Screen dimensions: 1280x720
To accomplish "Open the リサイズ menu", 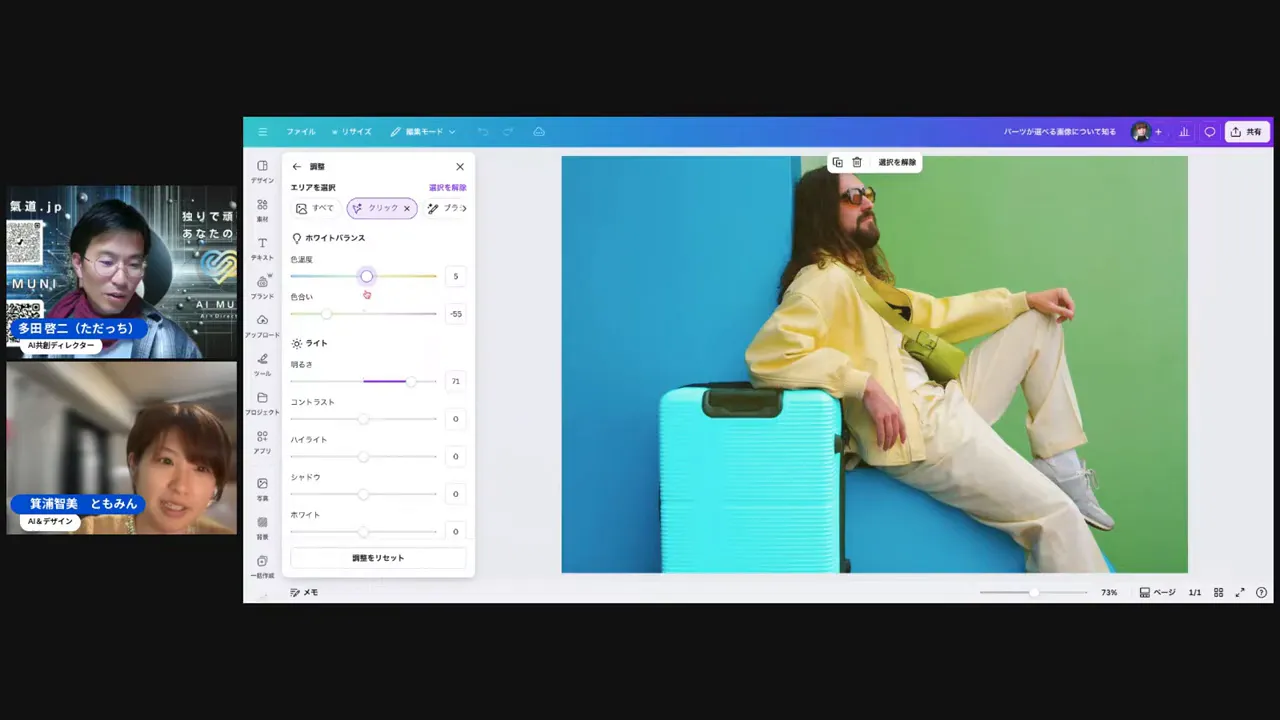I will coord(352,132).
